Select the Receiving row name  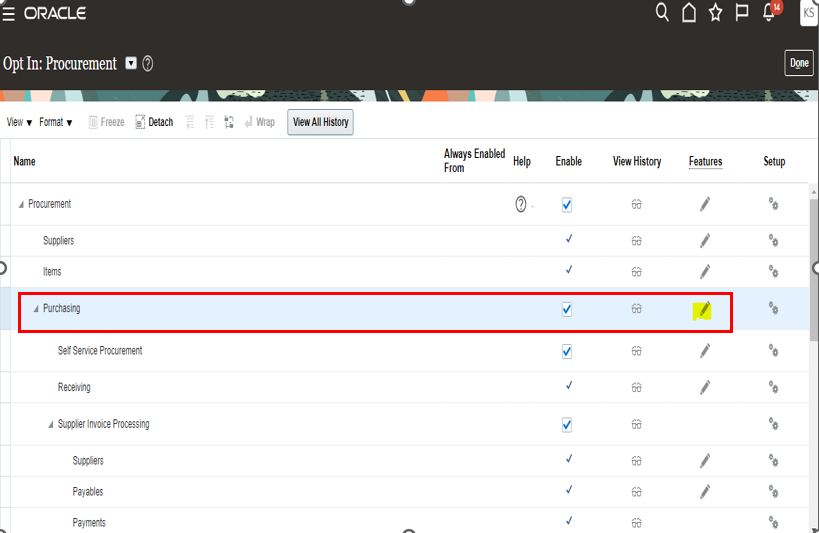click(x=74, y=387)
